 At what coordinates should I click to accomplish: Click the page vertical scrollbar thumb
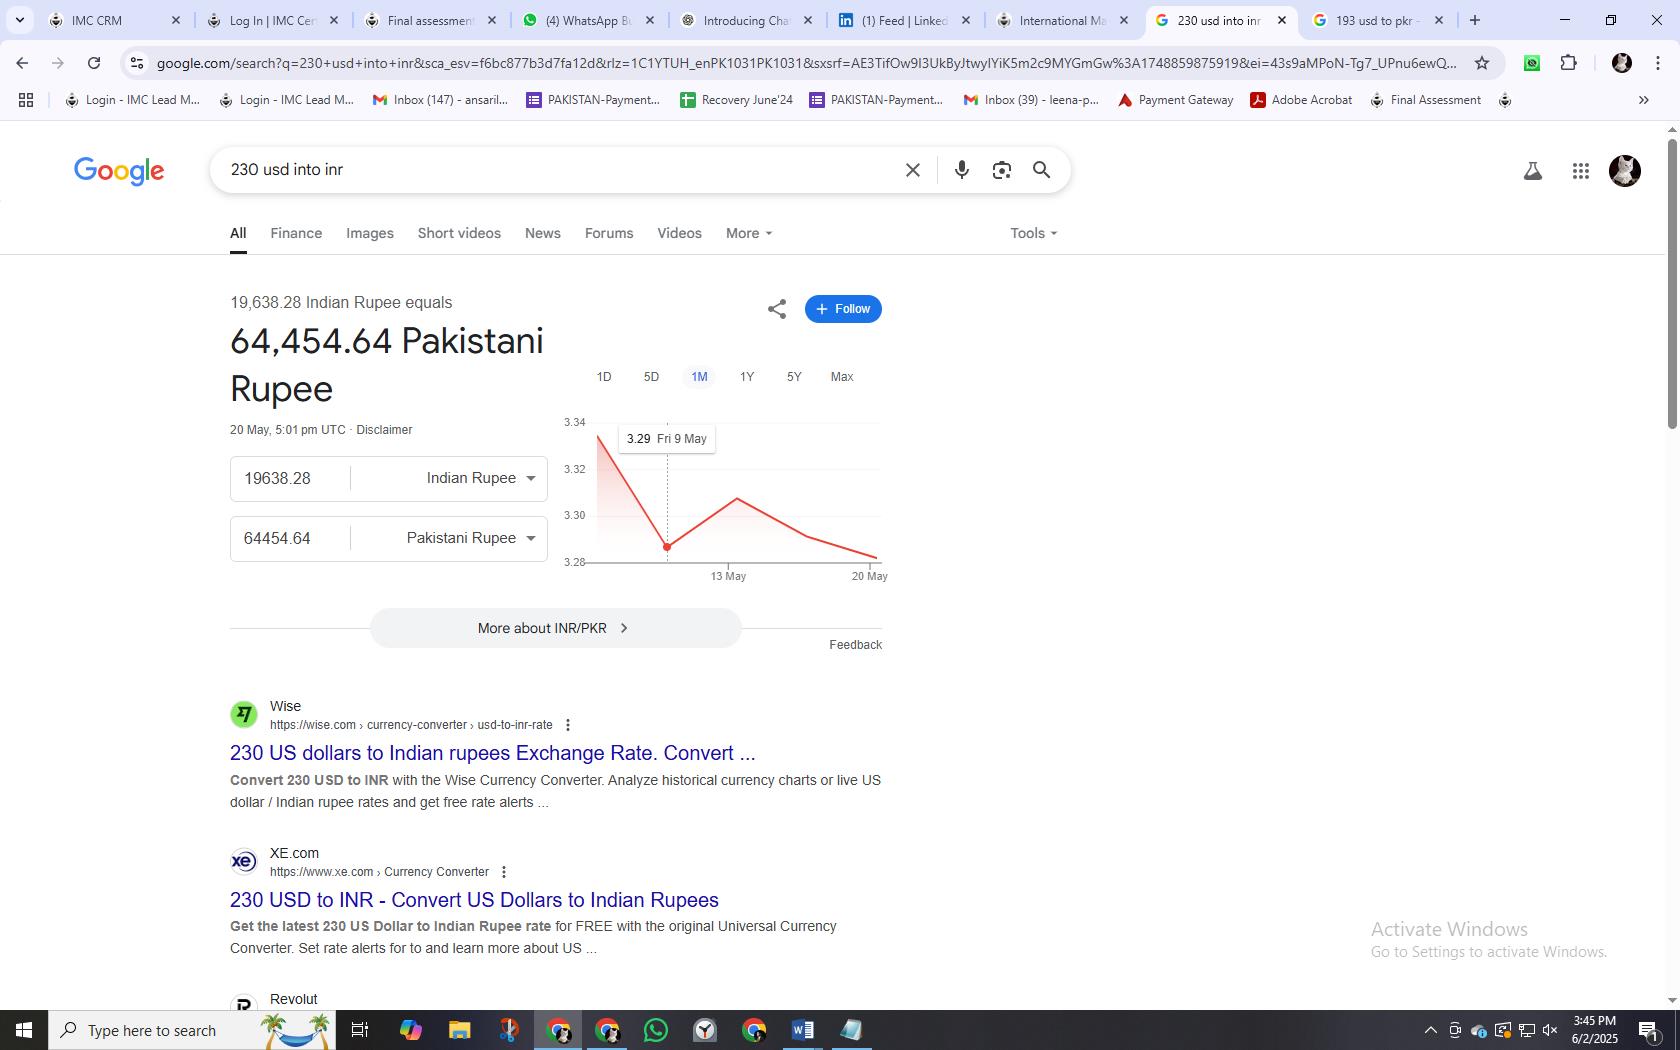(x=1672, y=284)
